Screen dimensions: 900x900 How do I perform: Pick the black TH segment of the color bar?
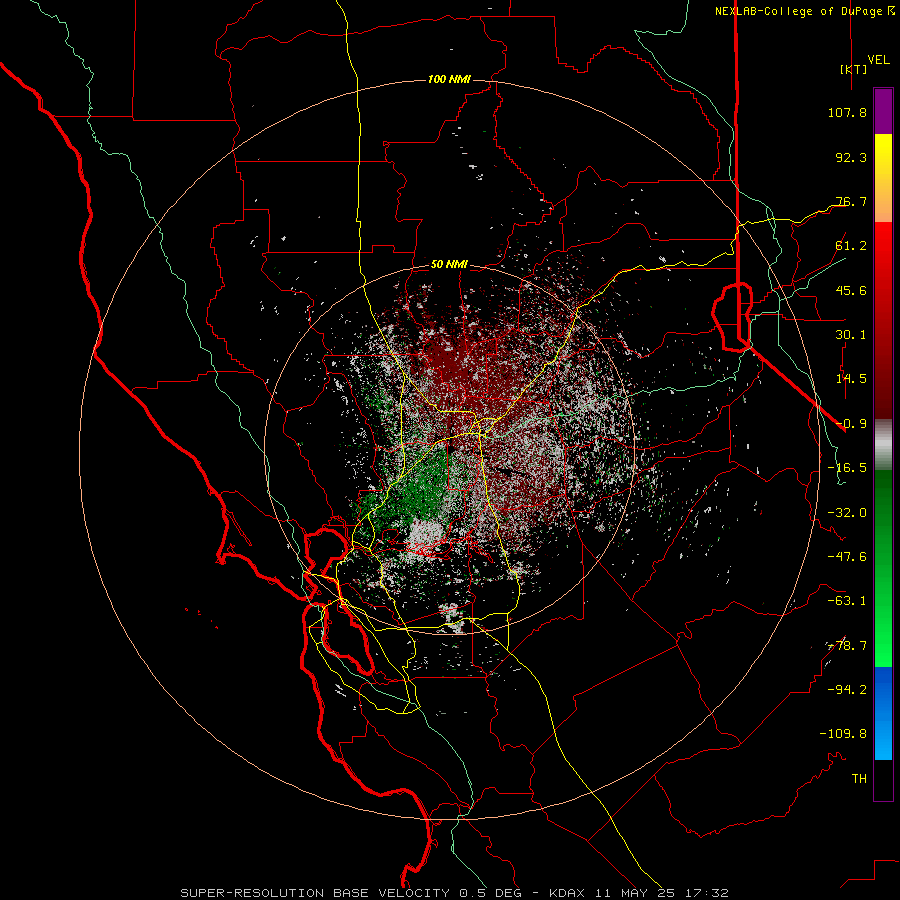(883, 779)
